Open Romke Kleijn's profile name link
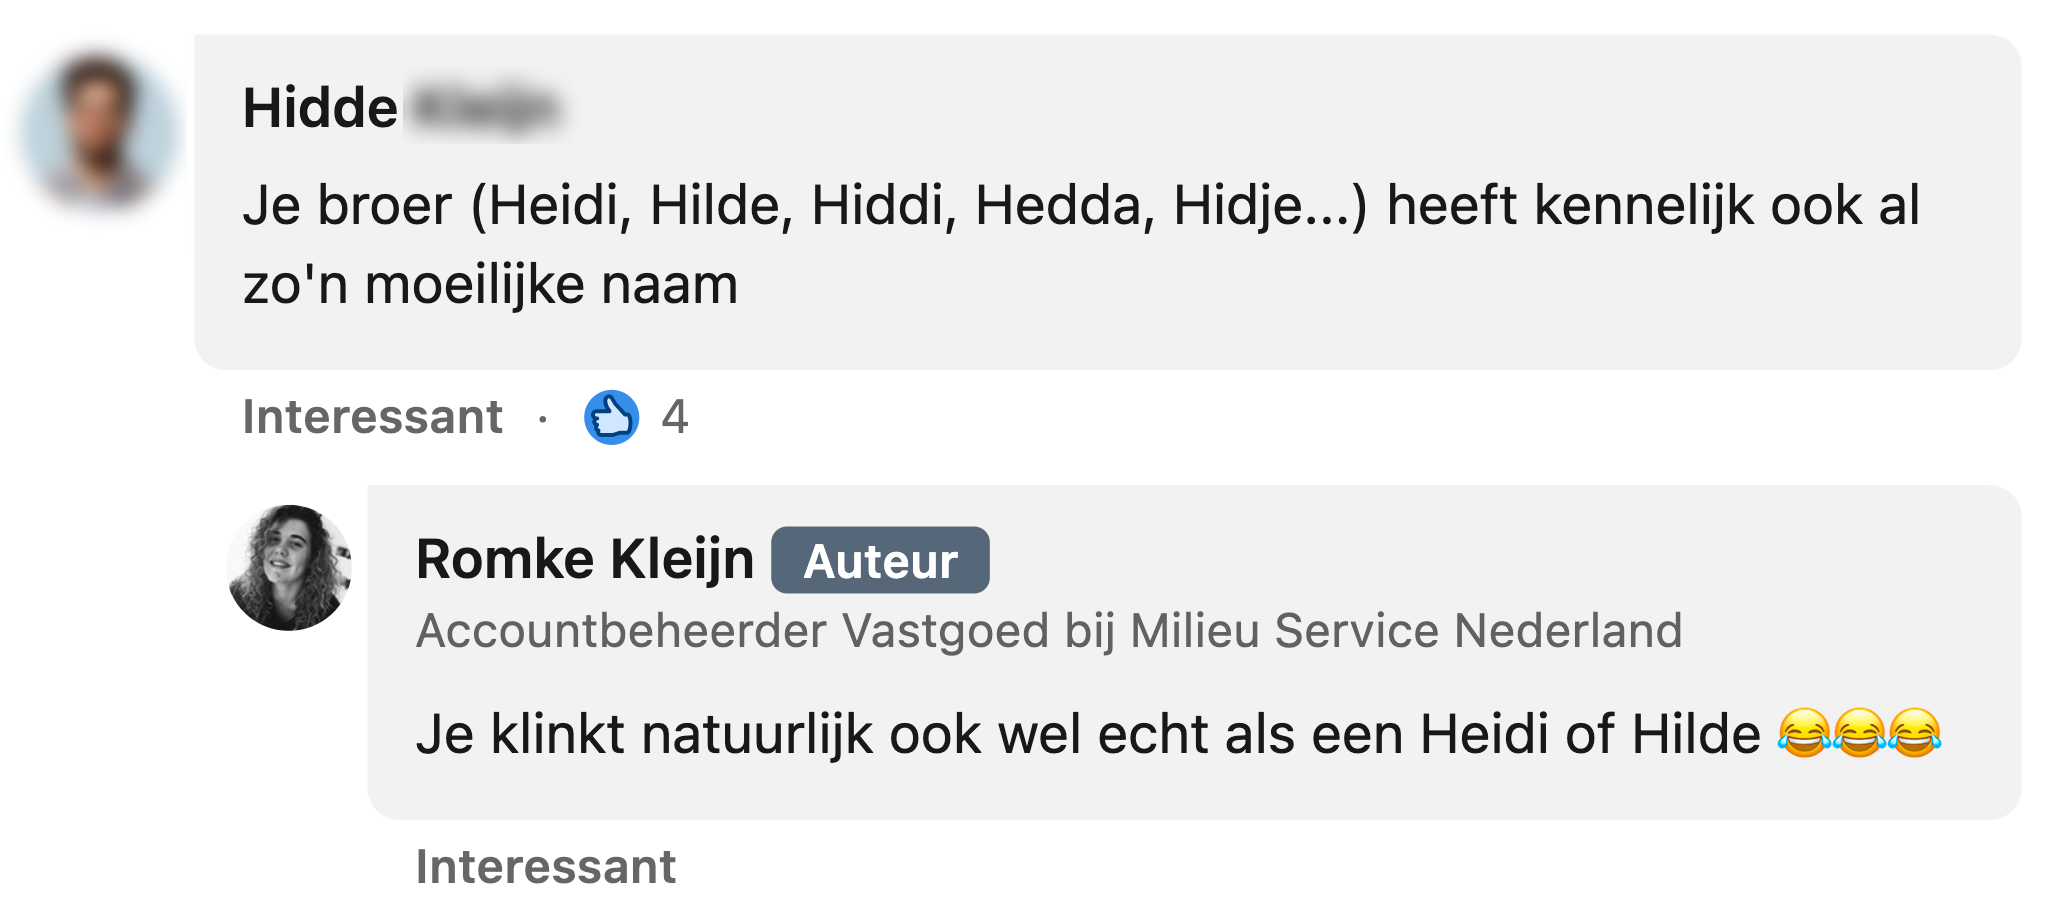 click(585, 559)
